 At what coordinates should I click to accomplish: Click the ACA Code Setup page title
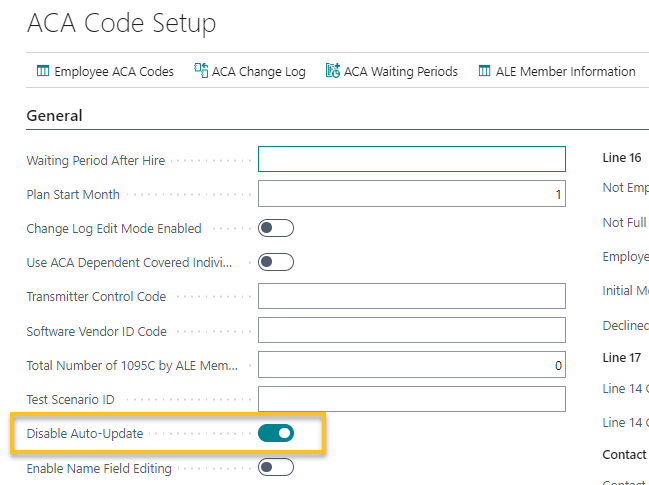[121, 22]
